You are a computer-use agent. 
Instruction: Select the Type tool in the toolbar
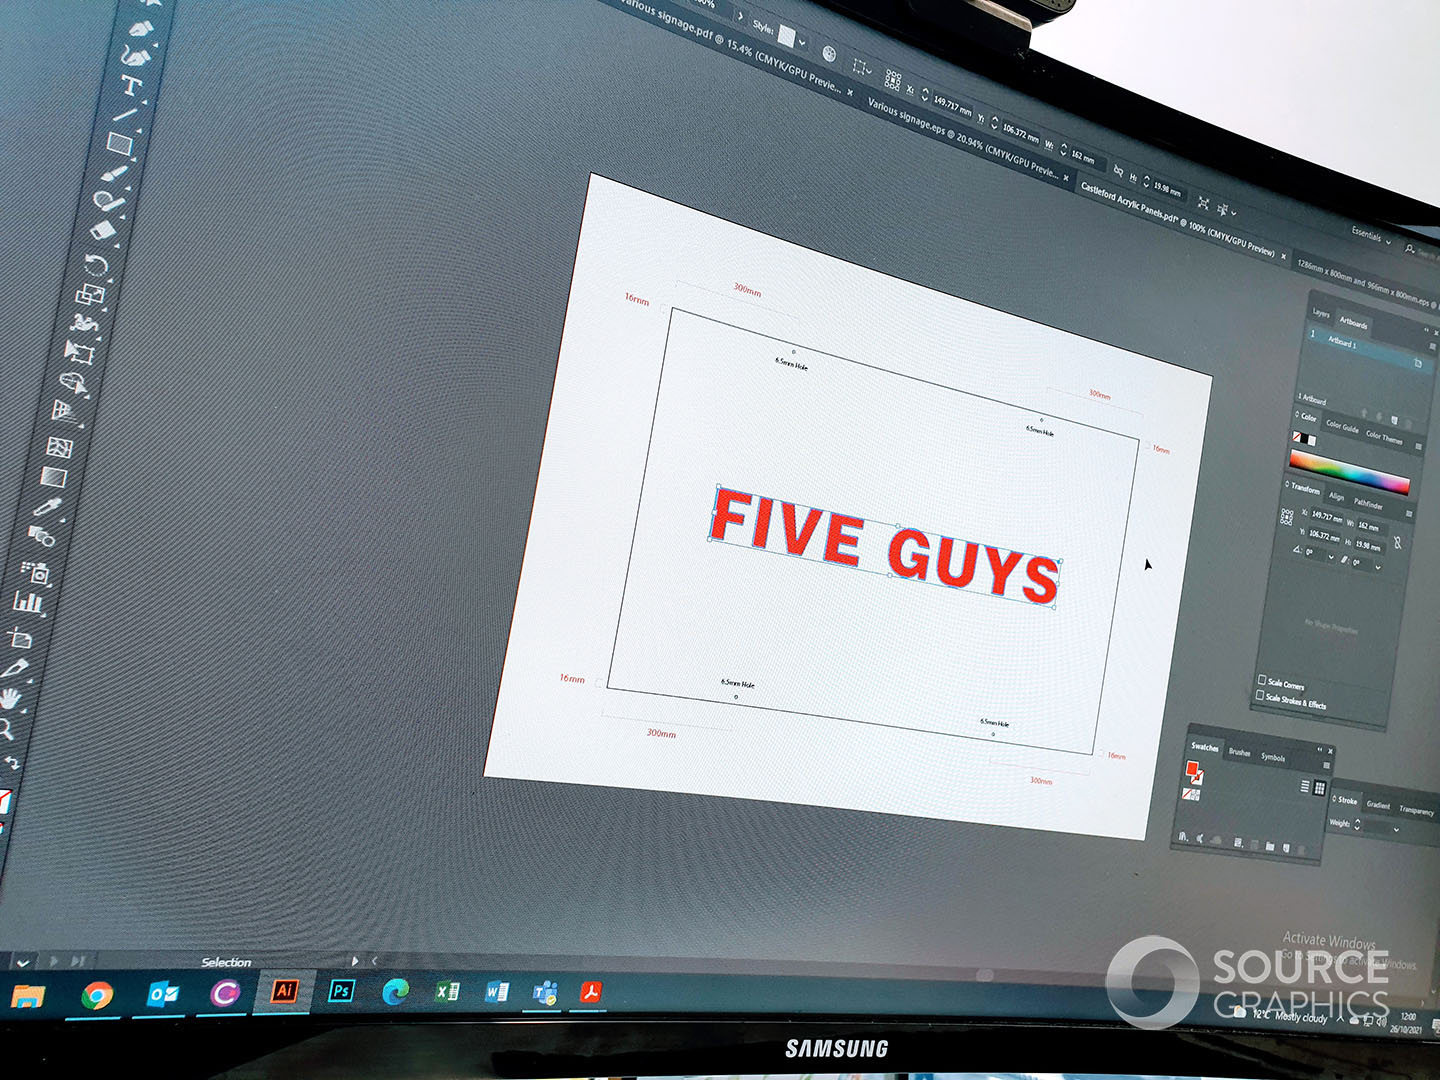coord(130,86)
